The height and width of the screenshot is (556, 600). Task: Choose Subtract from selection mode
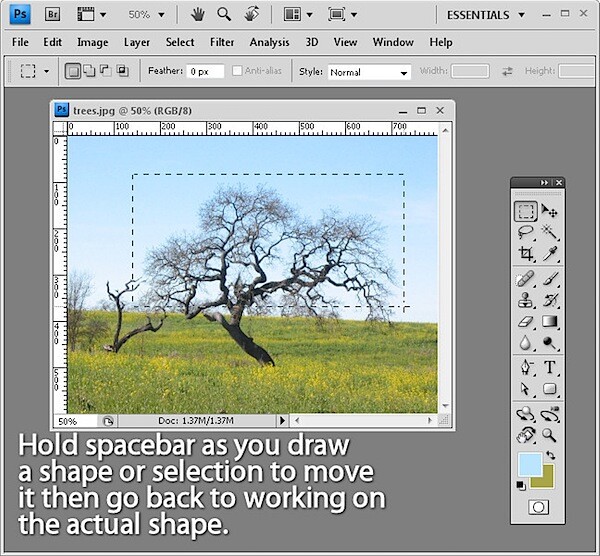pos(106,71)
